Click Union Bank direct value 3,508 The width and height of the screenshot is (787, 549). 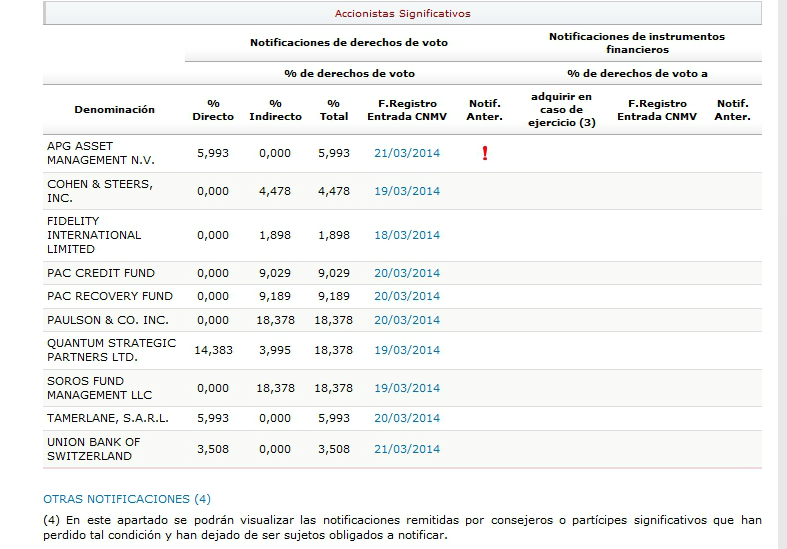pyautogui.click(x=213, y=449)
